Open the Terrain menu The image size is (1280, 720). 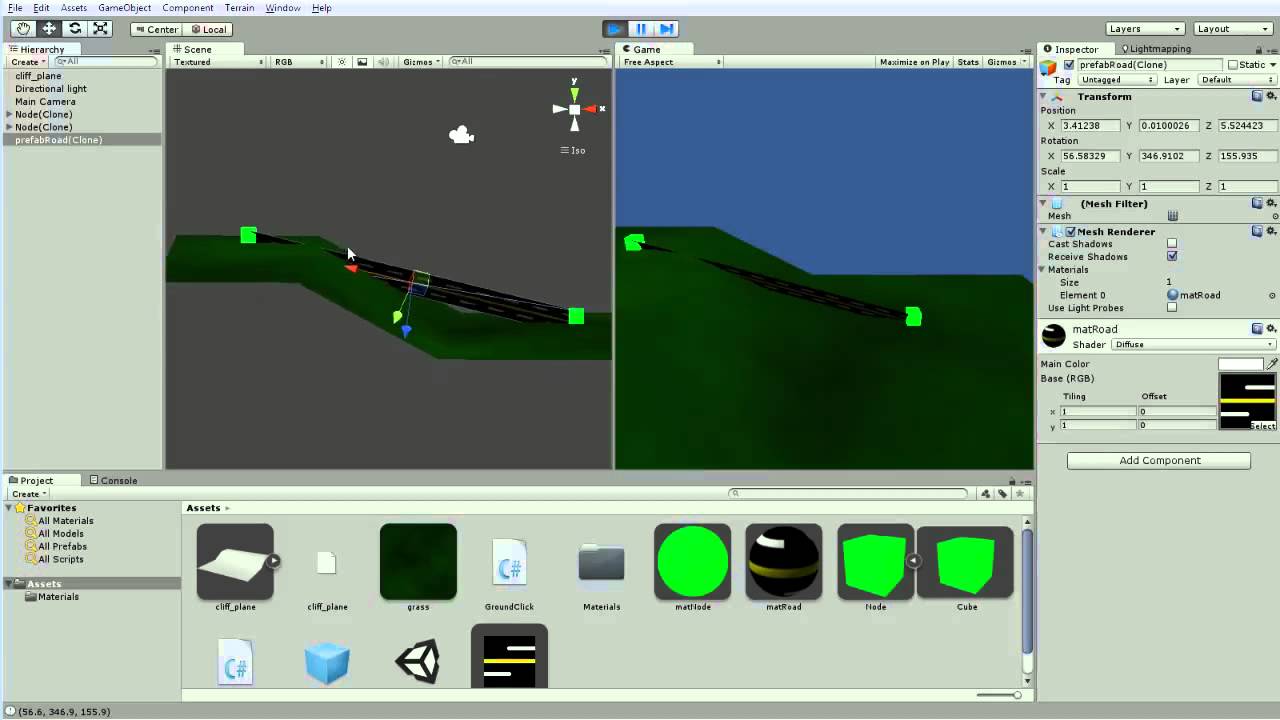[x=239, y=8]
